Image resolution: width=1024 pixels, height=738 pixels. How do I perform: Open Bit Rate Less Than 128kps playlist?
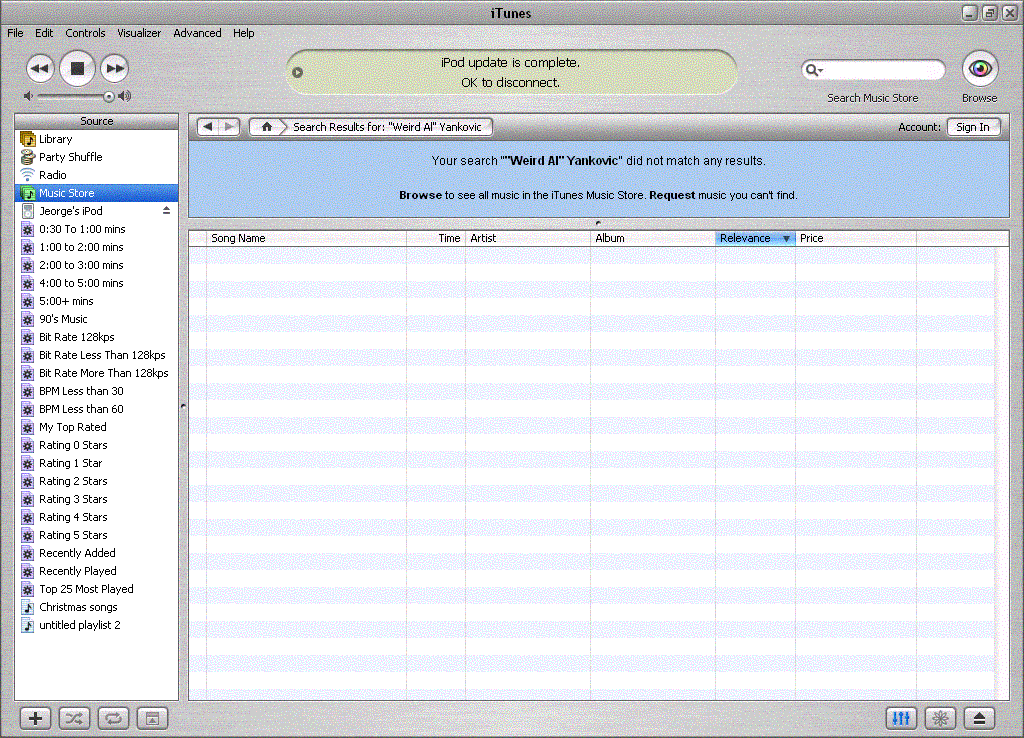[x=97, y=355]
